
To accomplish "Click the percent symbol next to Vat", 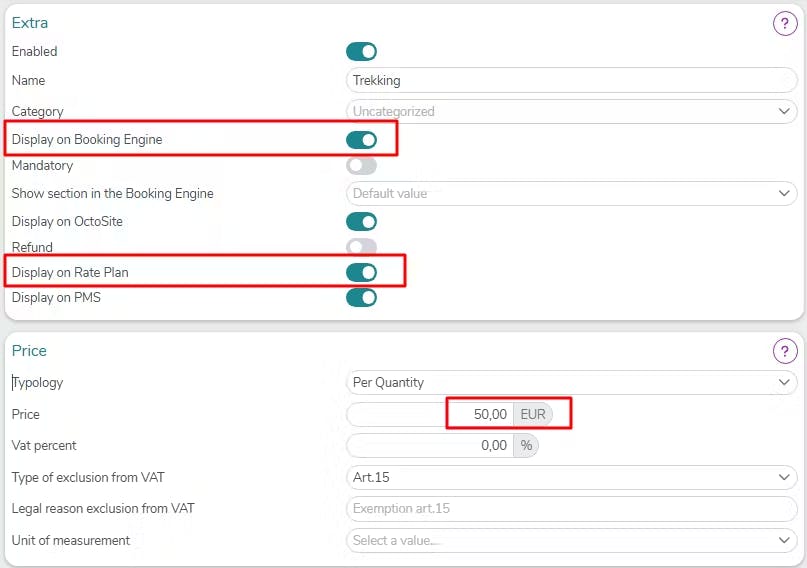I will pyautogui.click(x=526, y=446).
